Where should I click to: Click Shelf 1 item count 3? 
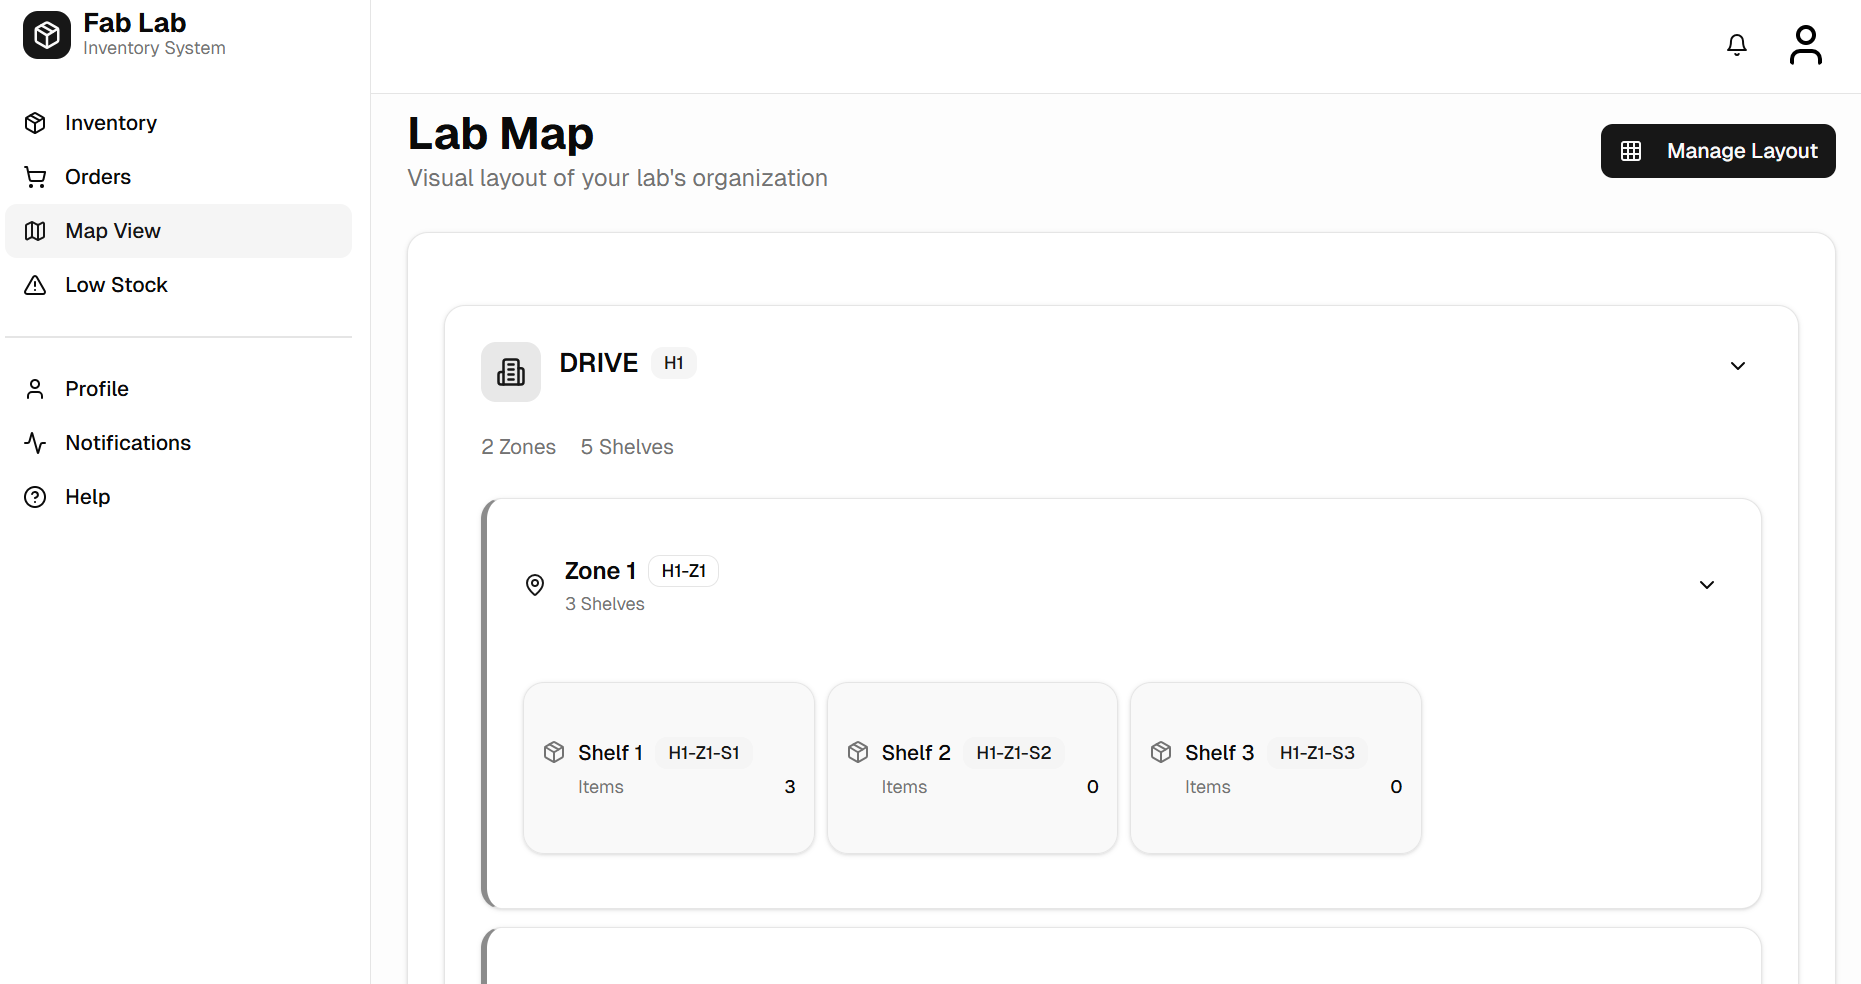coord(790,787)
